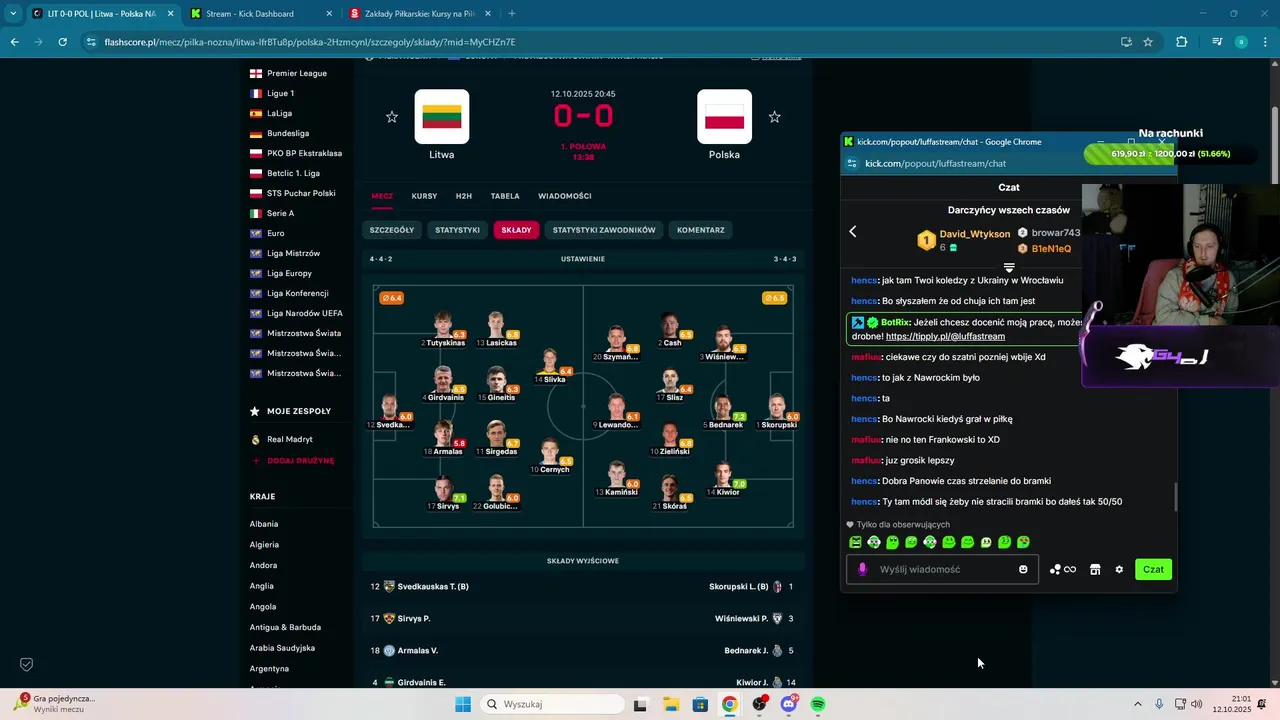
Task: Collapse the chat leaderboard with arrow
Action: coord(1009,267)
